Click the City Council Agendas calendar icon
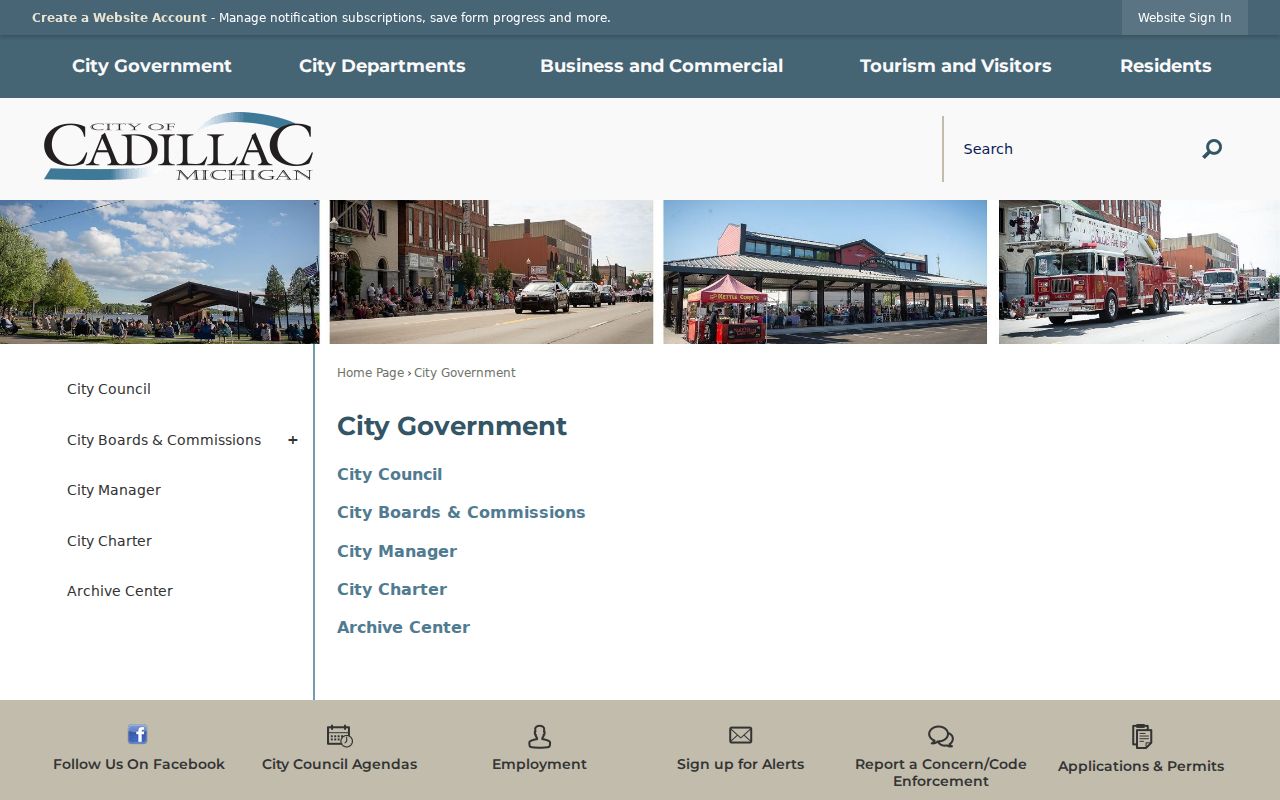 tap(340, 736)
